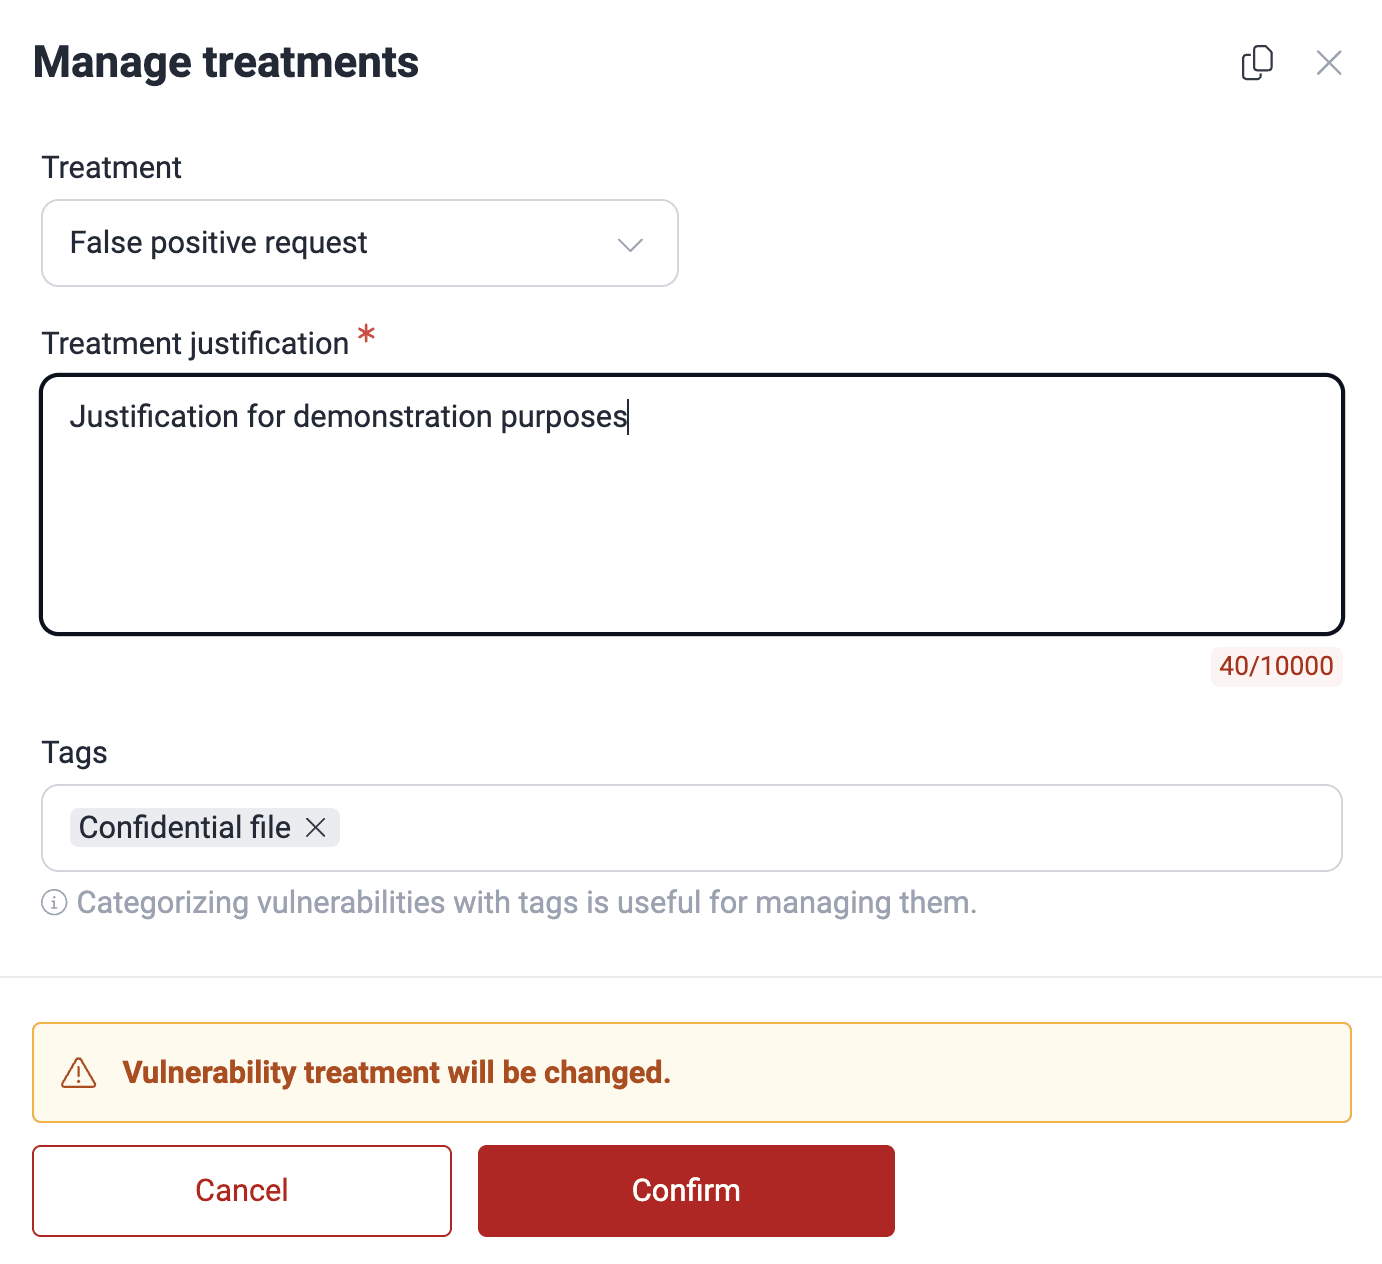Open the Treatment dropdown

point(360,243)
